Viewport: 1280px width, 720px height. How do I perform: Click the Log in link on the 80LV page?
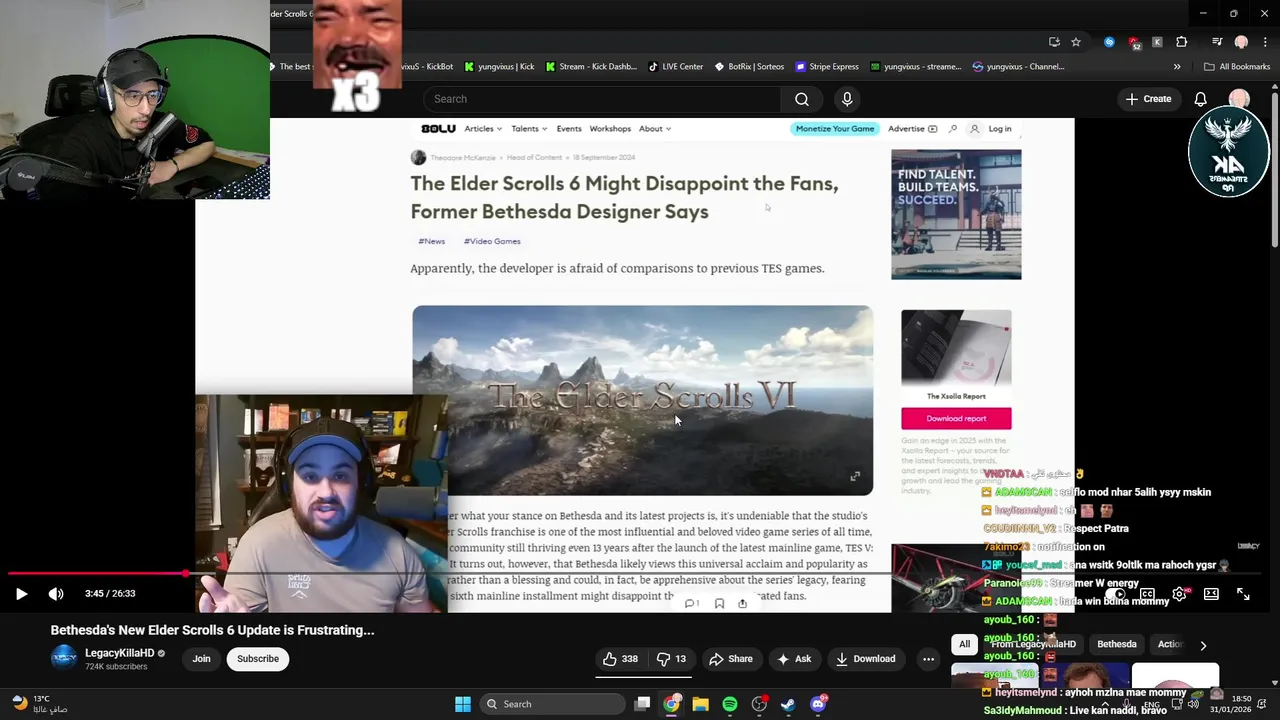pyautogui.click(x=1000, y=129)
